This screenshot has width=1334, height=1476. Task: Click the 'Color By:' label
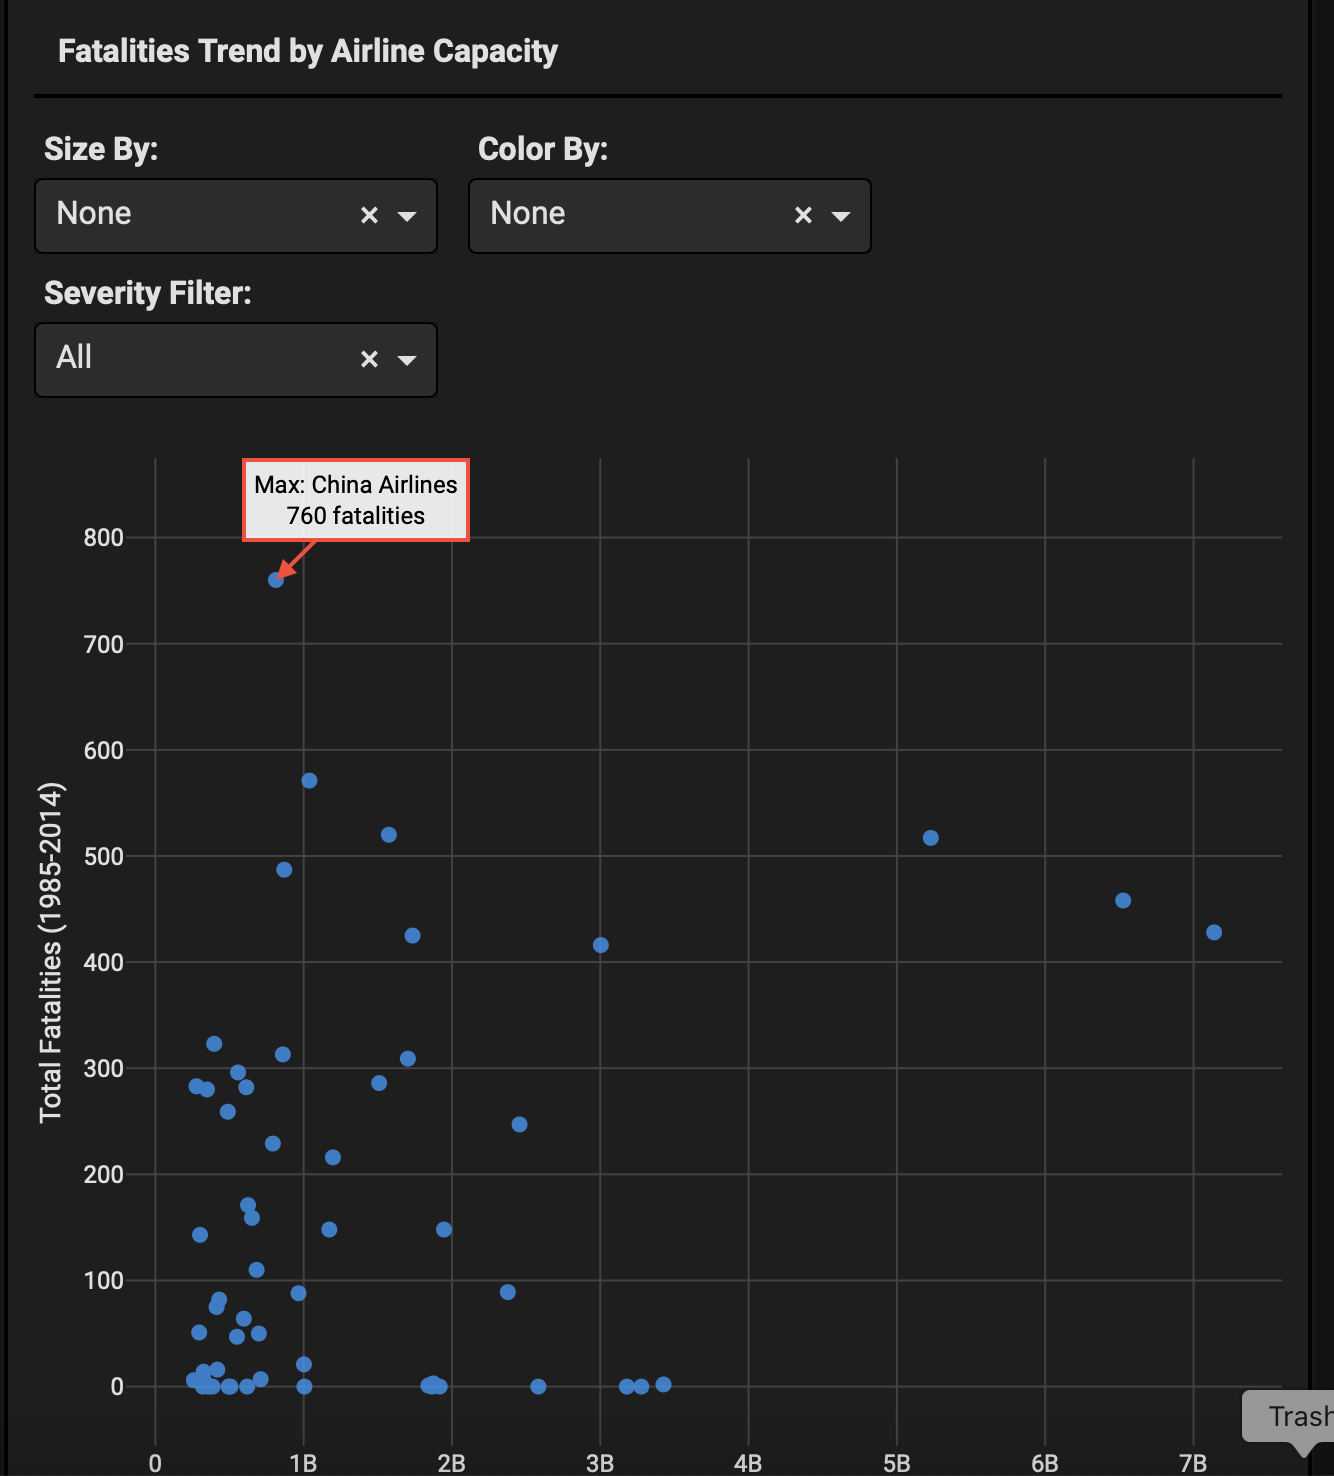click(x=543, y=149)
